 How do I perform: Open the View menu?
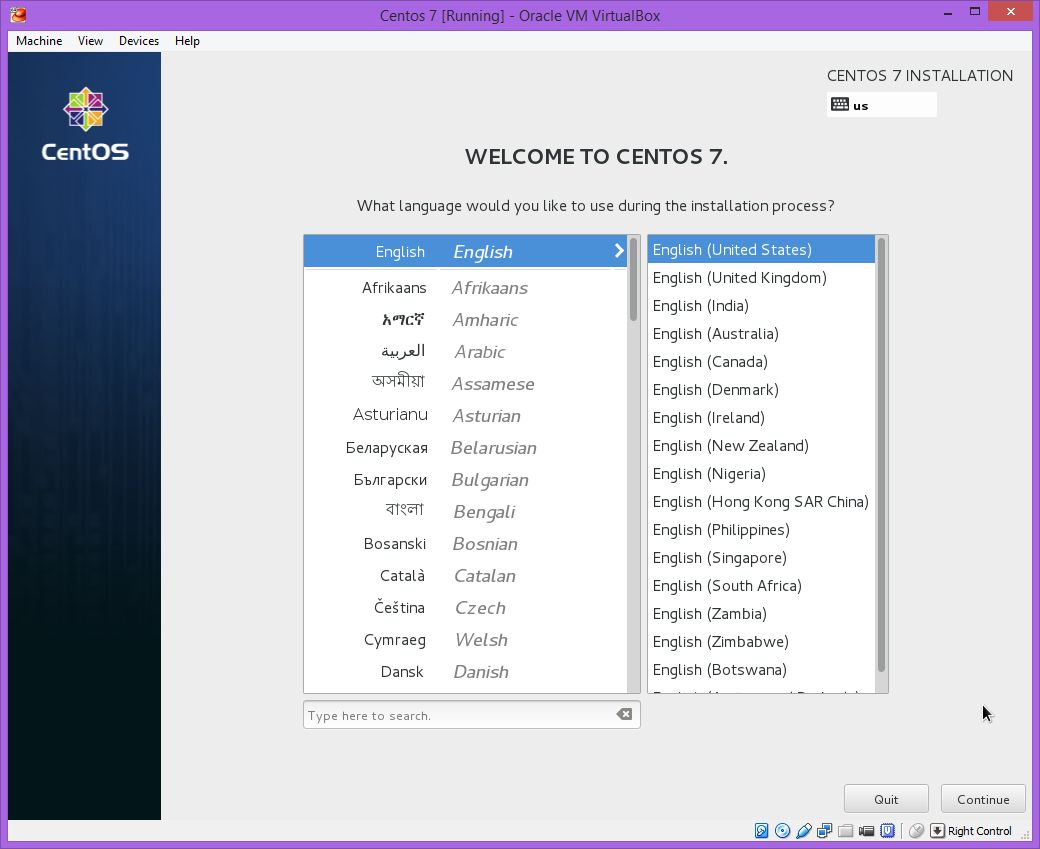pyautogui.click(x=90, y=40)
